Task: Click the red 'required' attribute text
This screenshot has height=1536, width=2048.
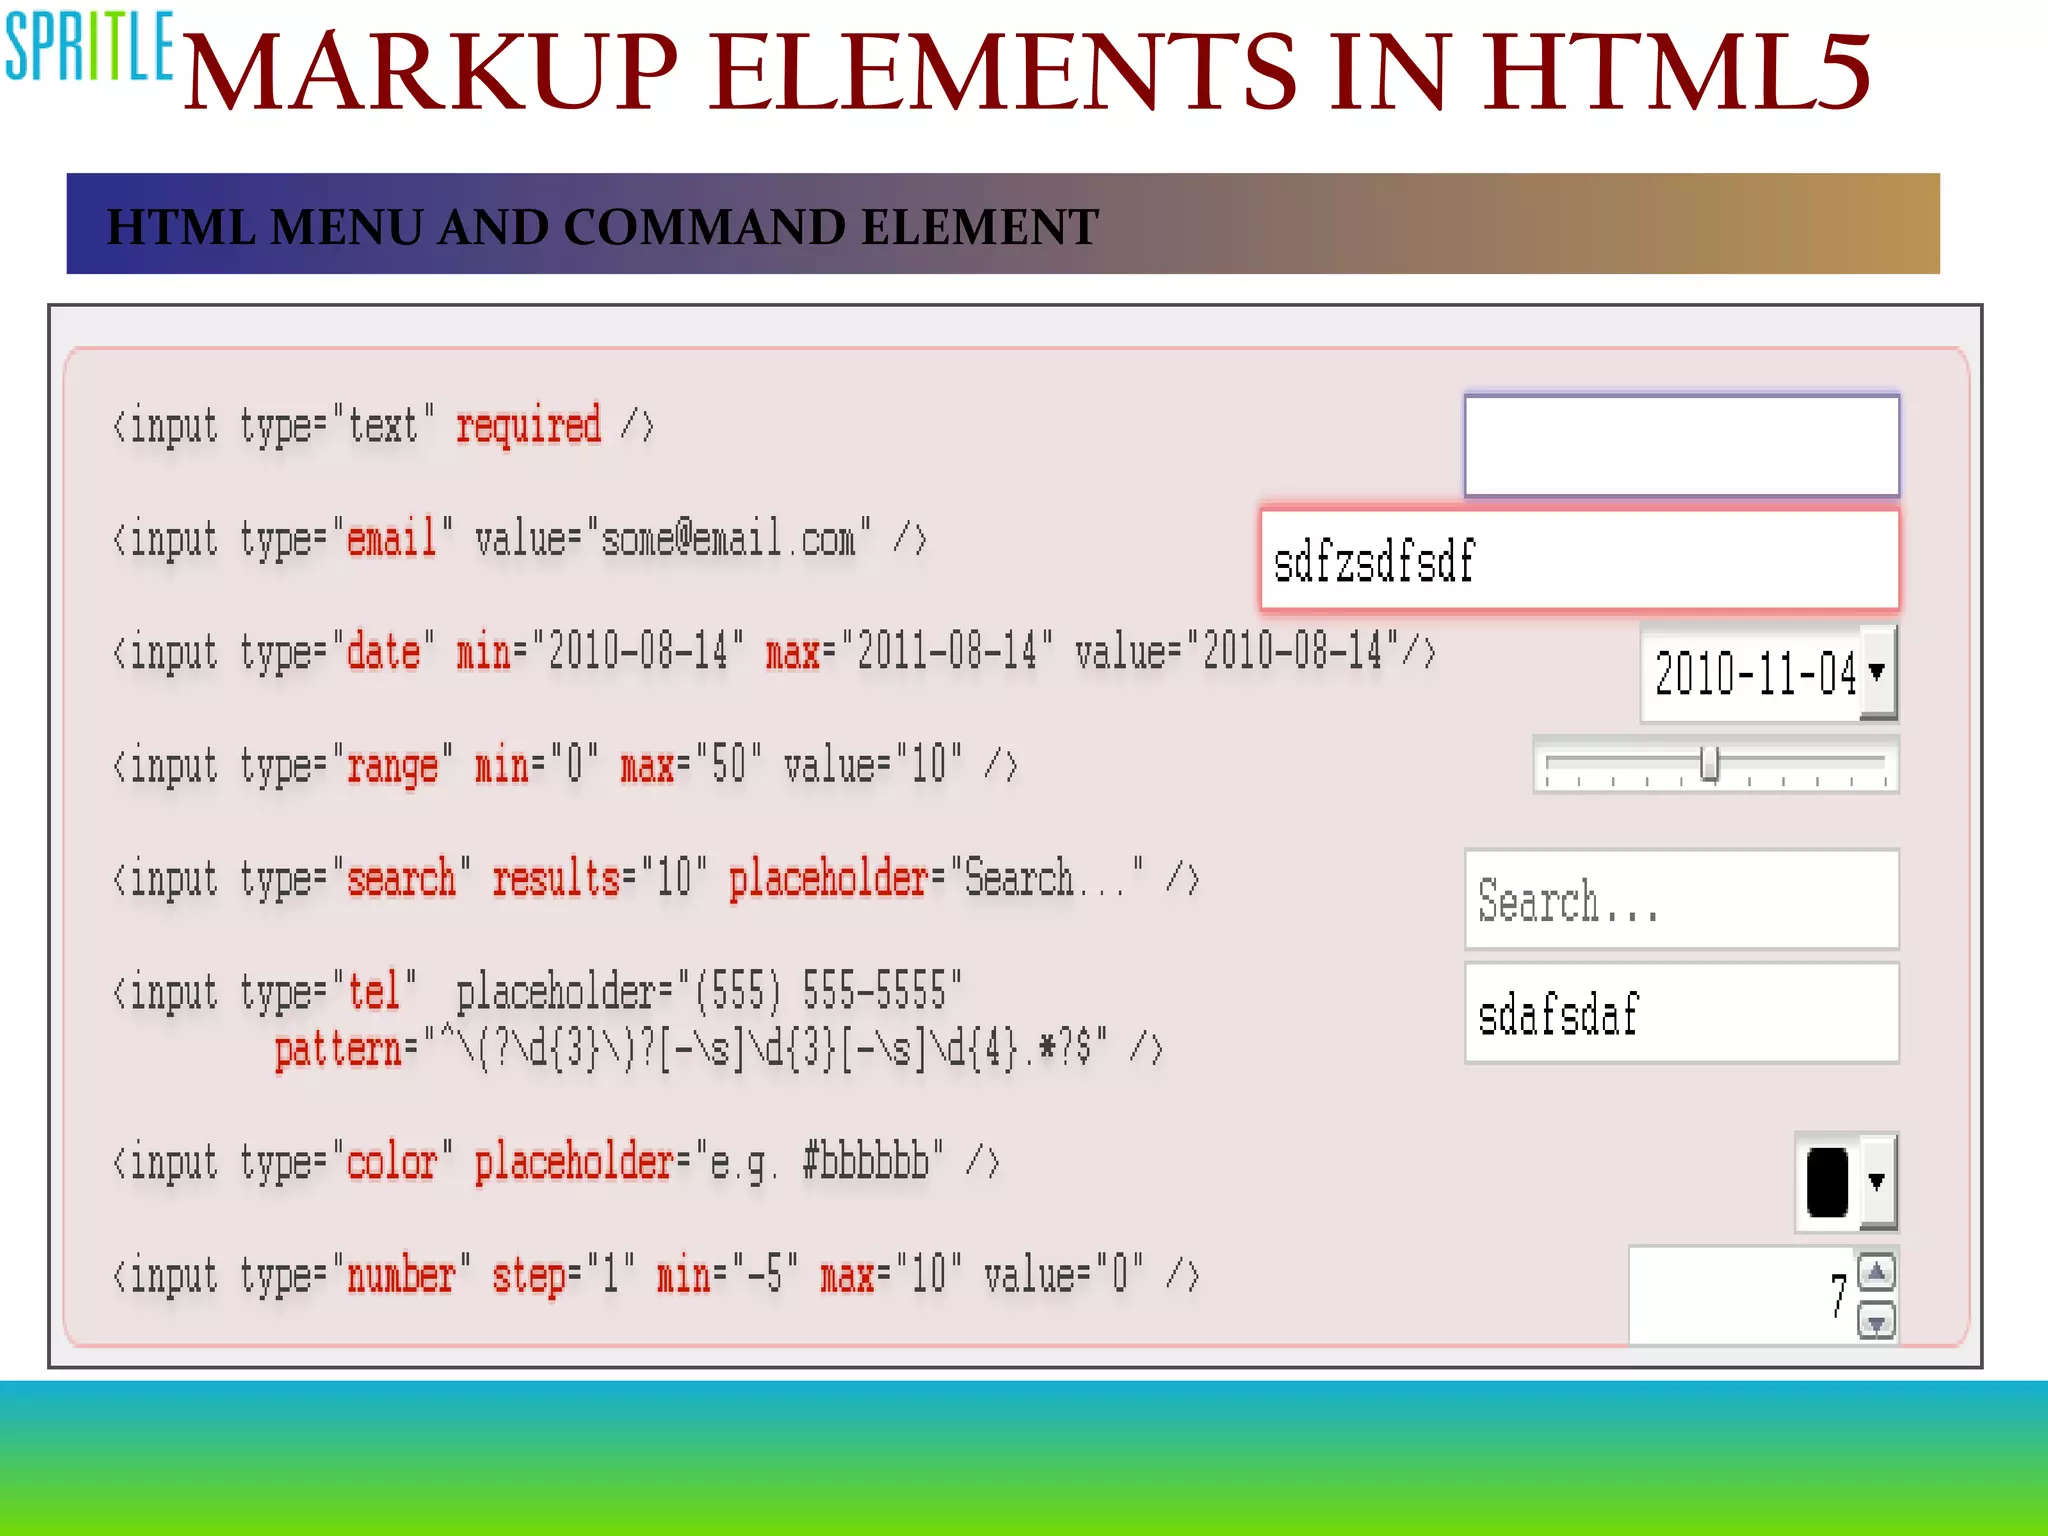Action: point(528,426)
